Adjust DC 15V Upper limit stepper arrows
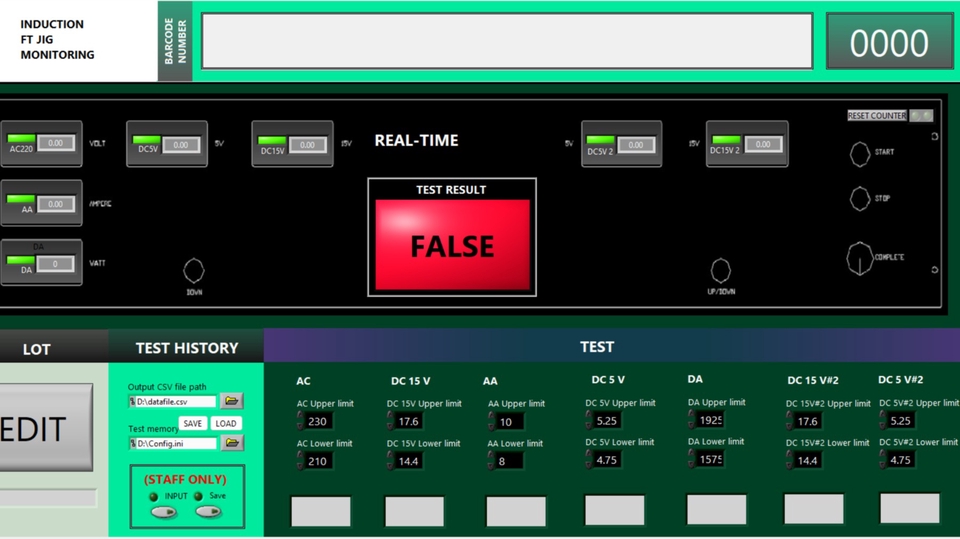The width and height of the screenshot is (960, 539). [x=390, y=420]
